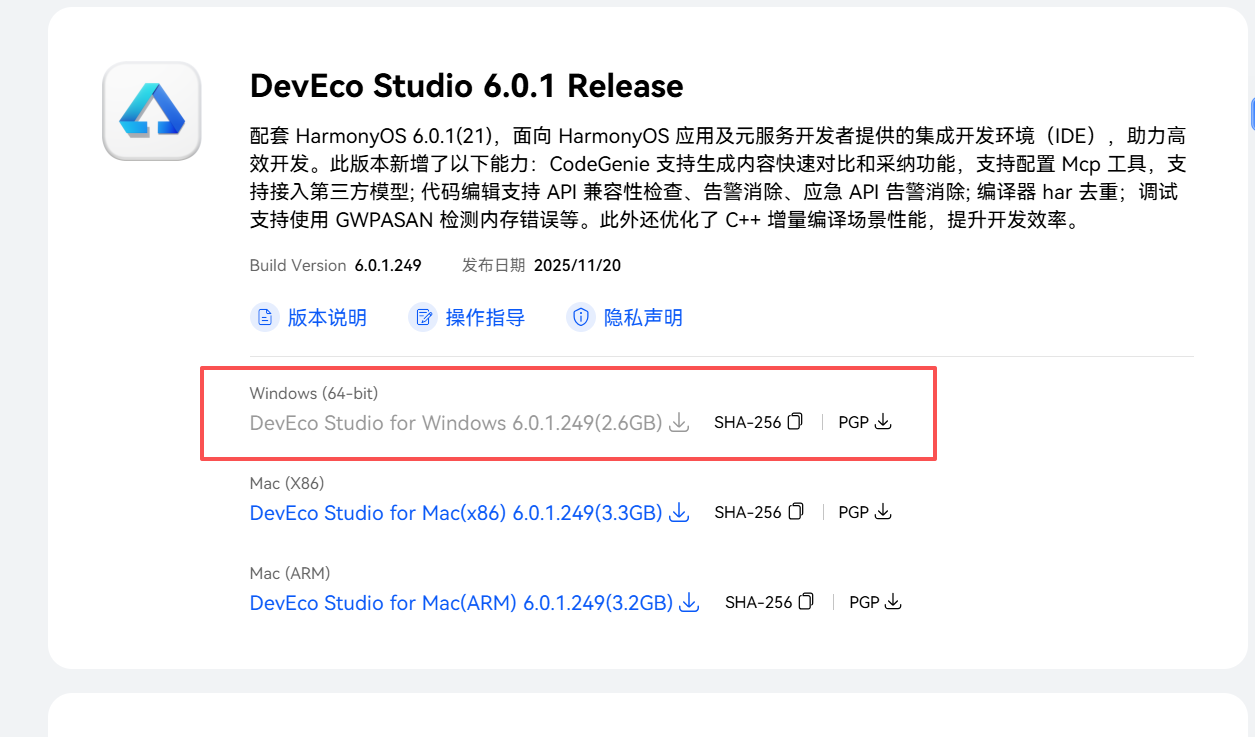This screenshot has width=1255, height=737.
Task: Click download arrow icon for Mac(ARM) package
Action: [689, 603]
